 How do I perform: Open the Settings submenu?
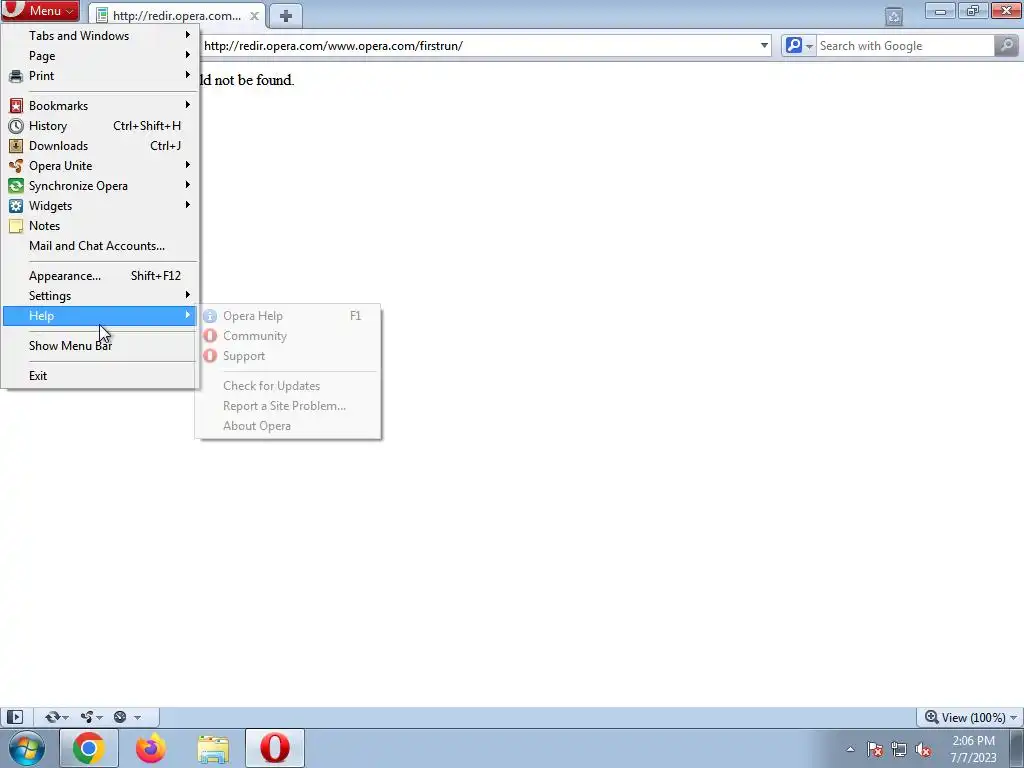click(100, 296)
